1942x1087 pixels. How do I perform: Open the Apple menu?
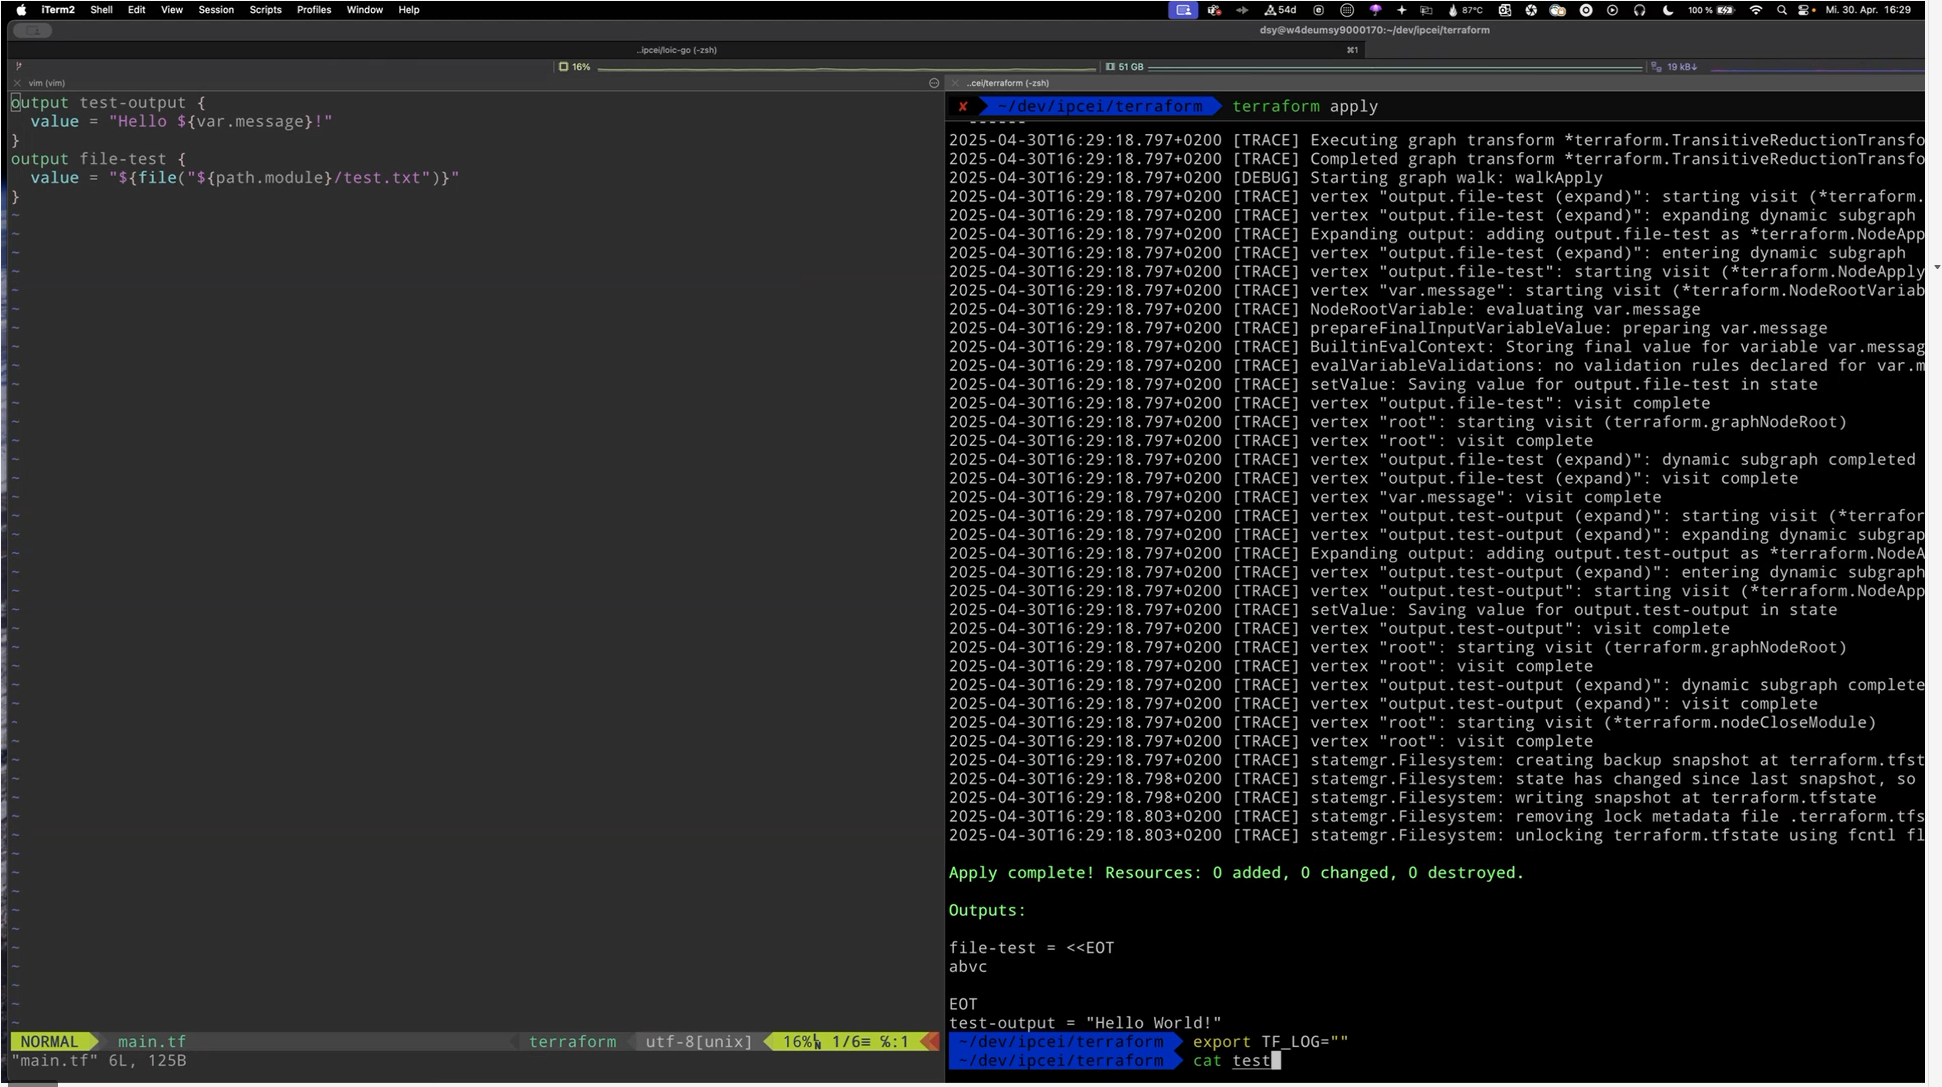[21, 10]
